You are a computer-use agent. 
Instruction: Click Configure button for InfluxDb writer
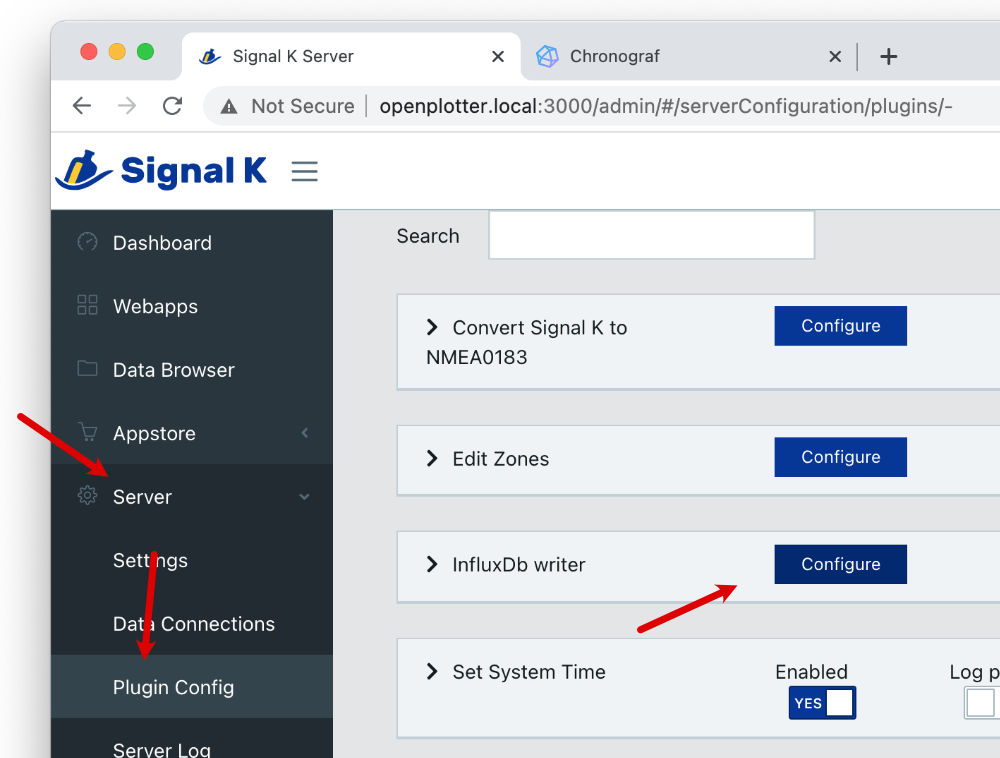click(840, 564)
